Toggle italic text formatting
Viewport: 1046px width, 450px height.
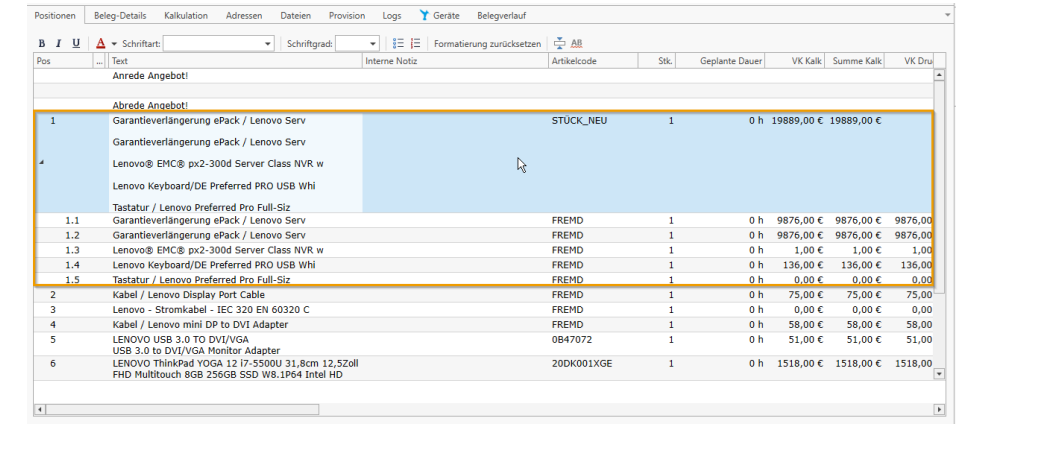click(x=59, y=44)
